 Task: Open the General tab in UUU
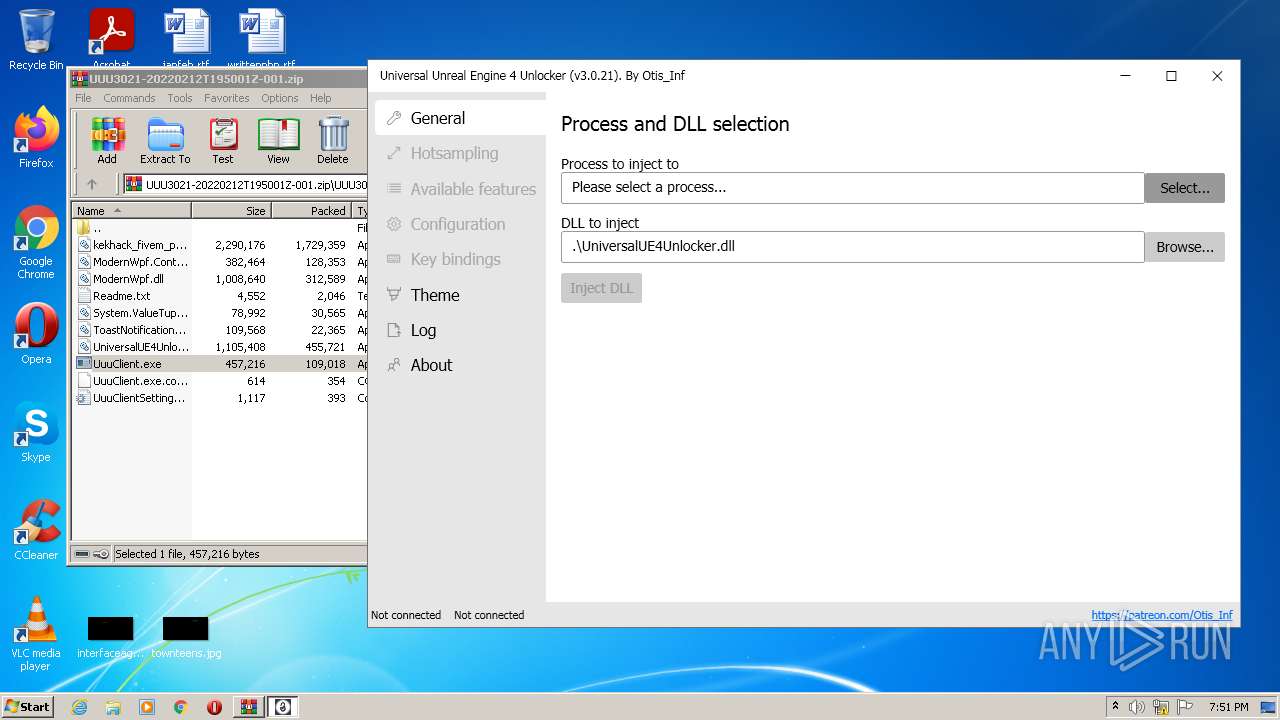[460, 118]
